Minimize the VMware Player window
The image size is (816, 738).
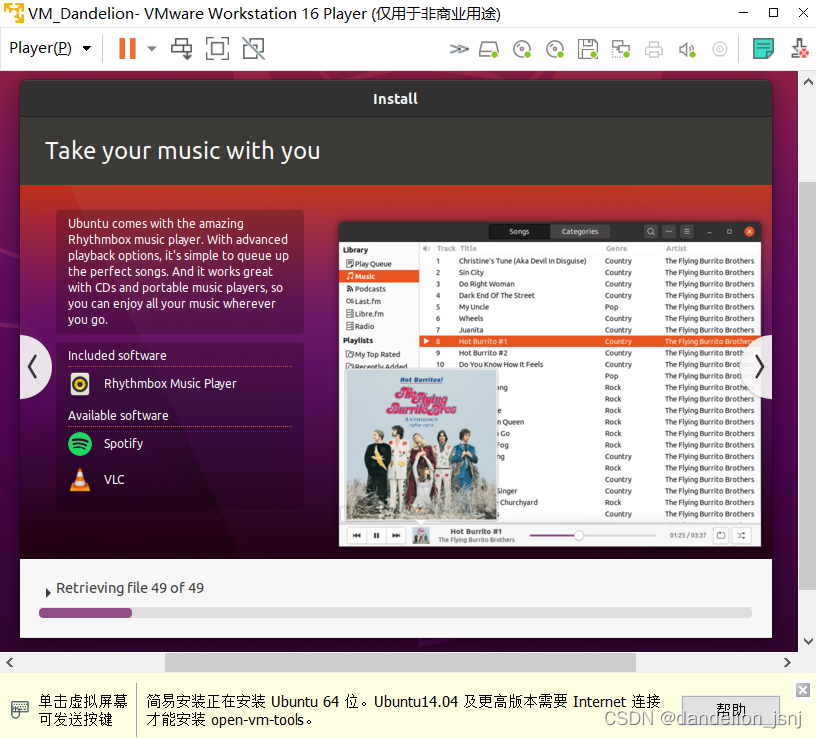(744, 12)
